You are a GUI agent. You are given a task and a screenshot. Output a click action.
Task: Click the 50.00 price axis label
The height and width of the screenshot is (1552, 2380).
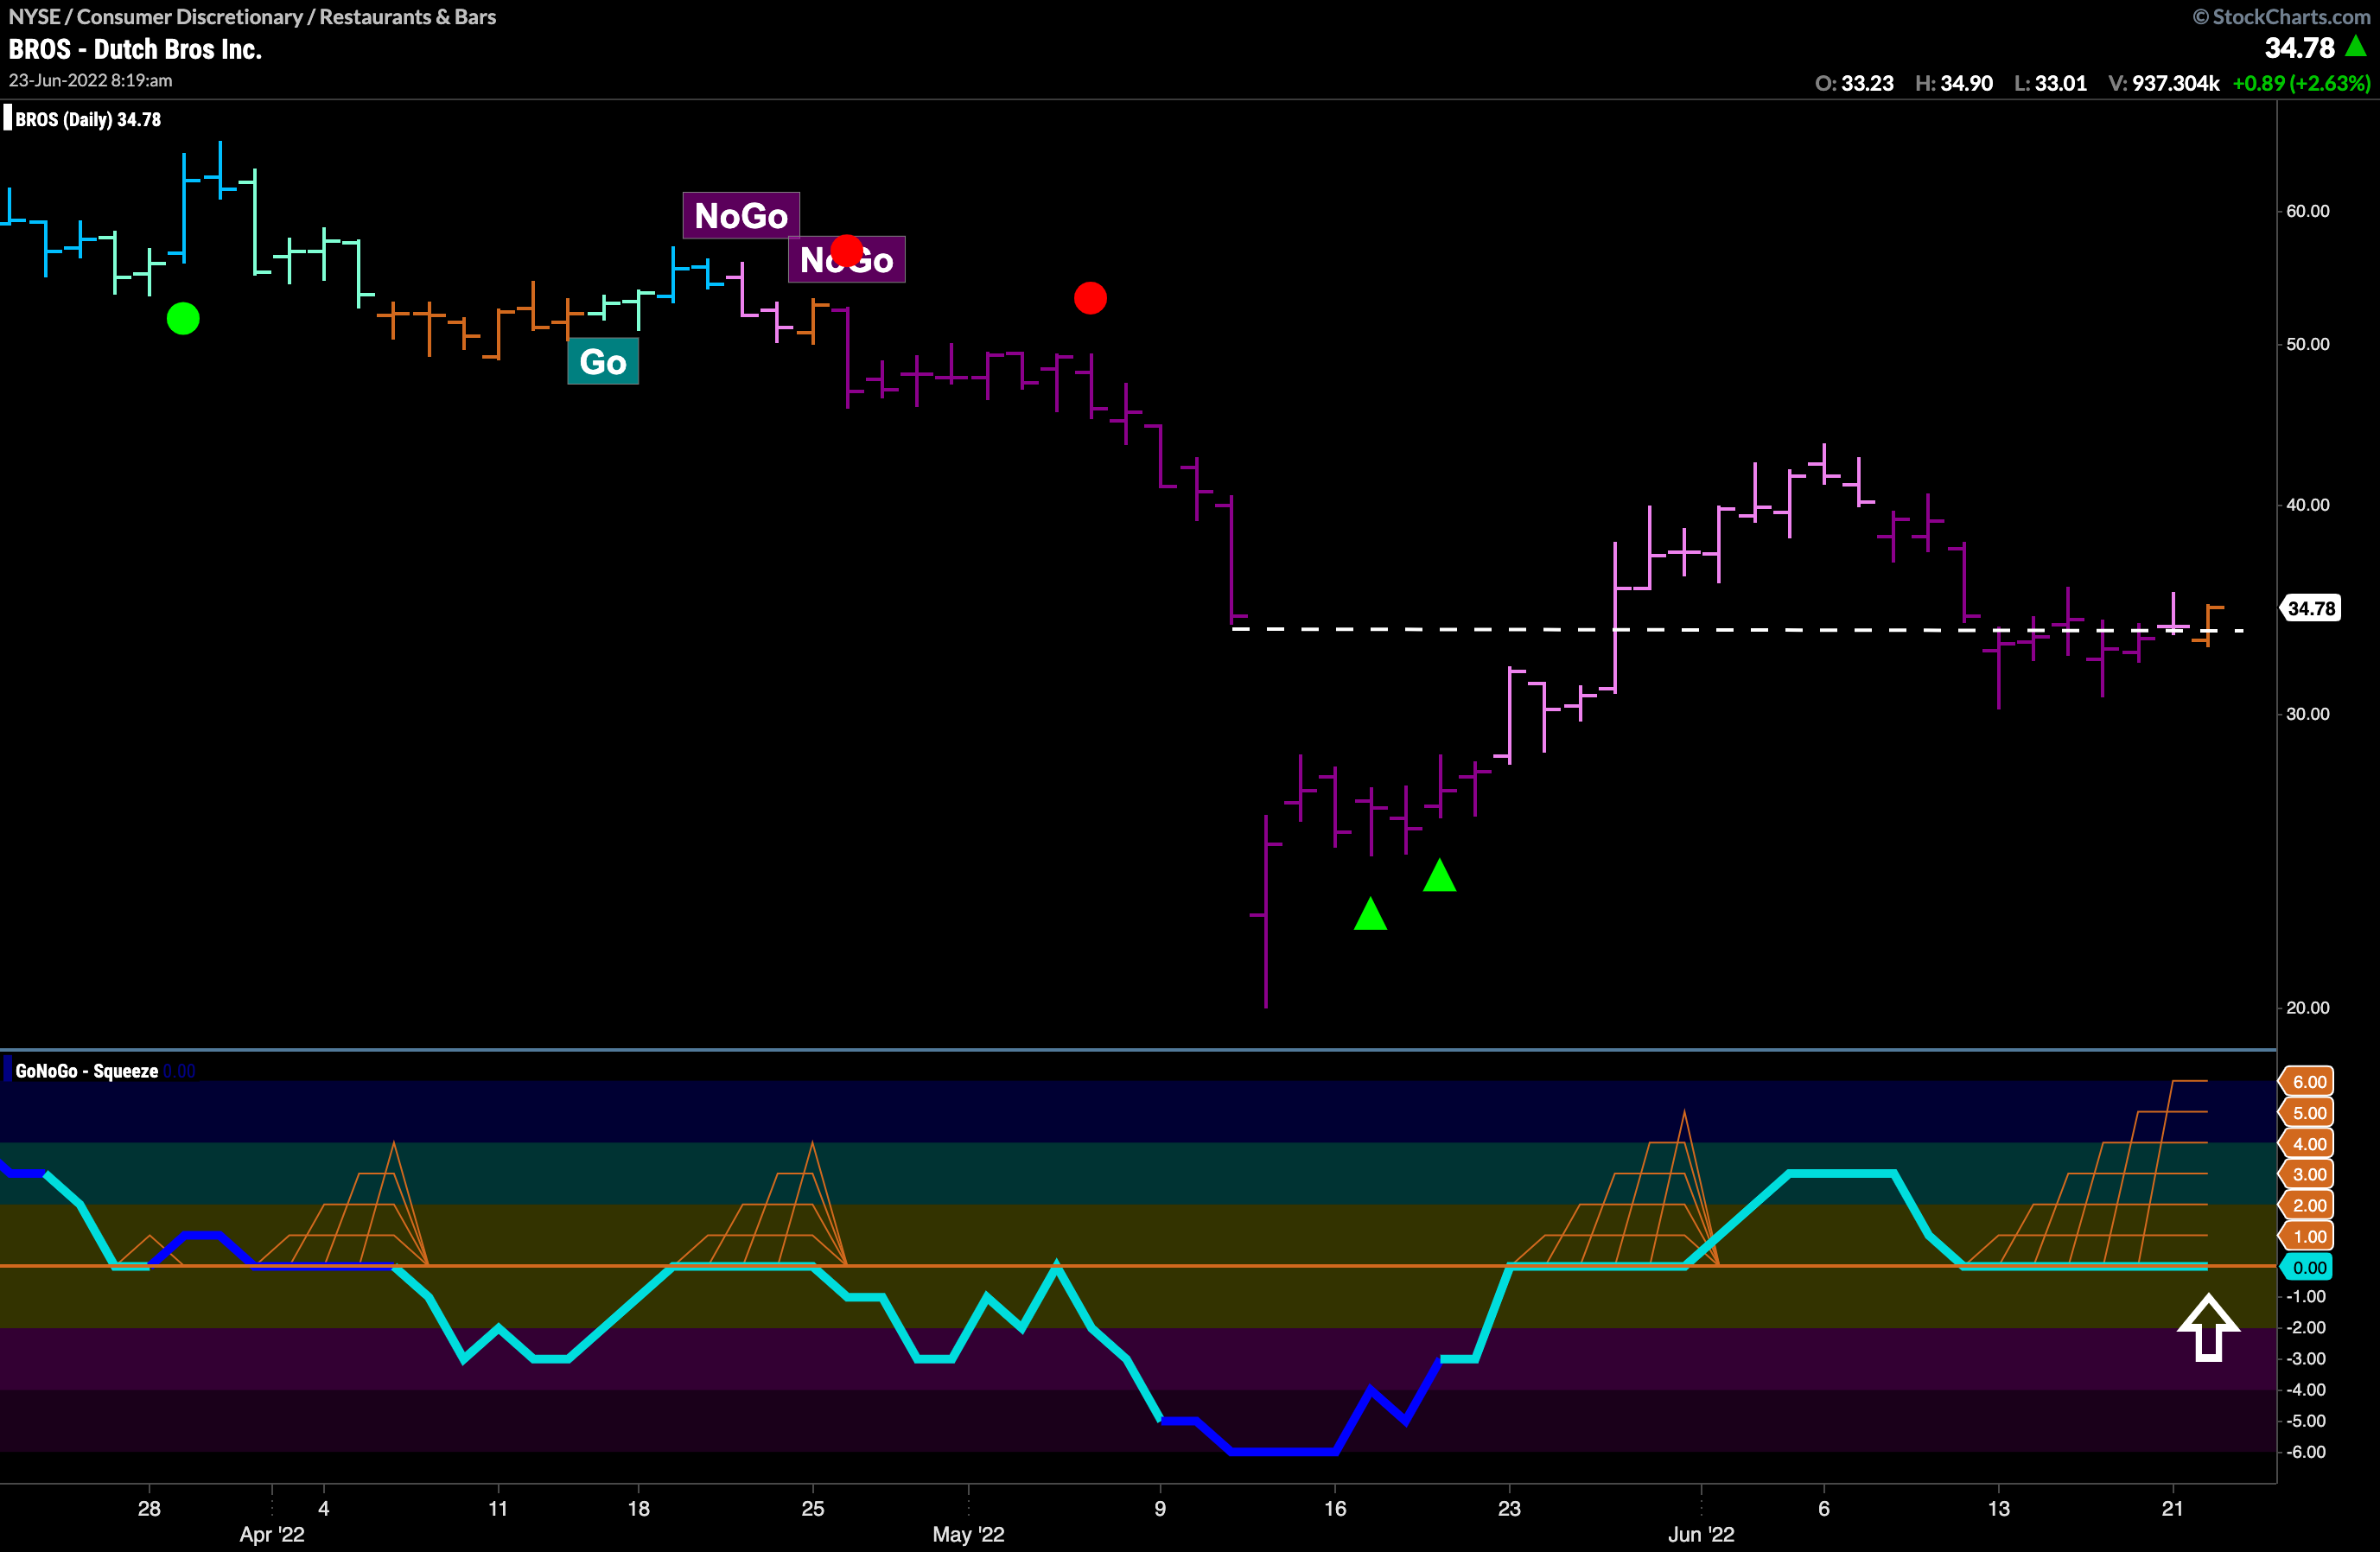[2307, 344]
